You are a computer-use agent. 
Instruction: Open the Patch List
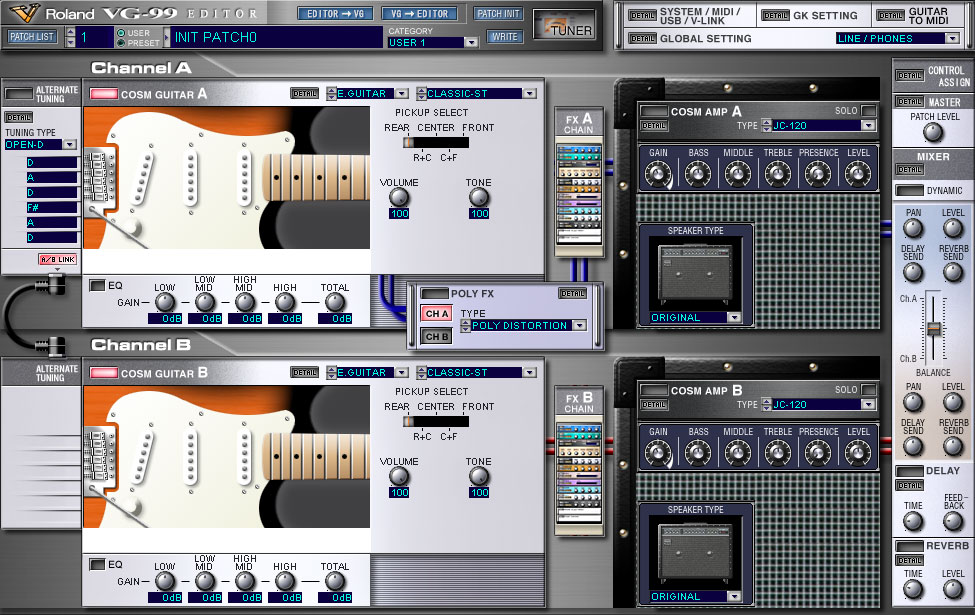(x=33, y=35)
